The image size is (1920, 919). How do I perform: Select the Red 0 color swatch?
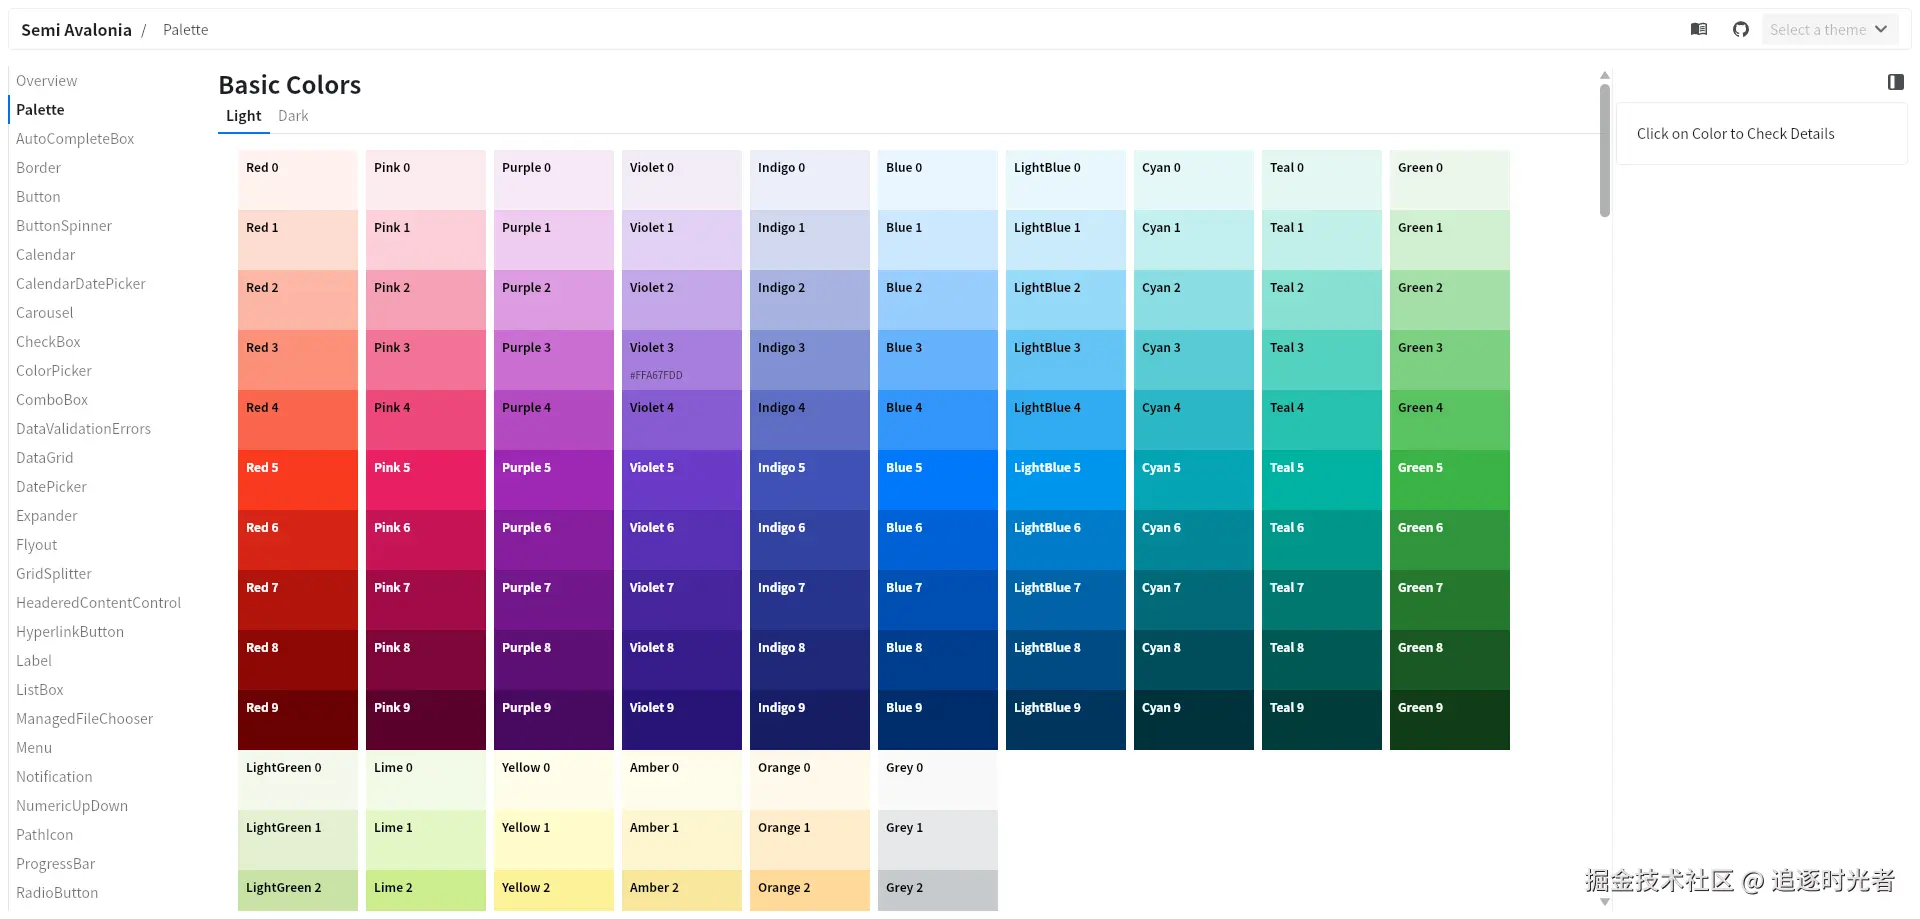pyautogui.click(x=298, y=180)
